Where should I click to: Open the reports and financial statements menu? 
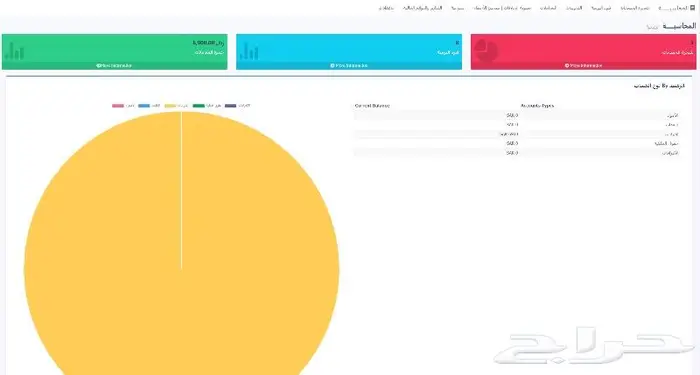[422, 8]
